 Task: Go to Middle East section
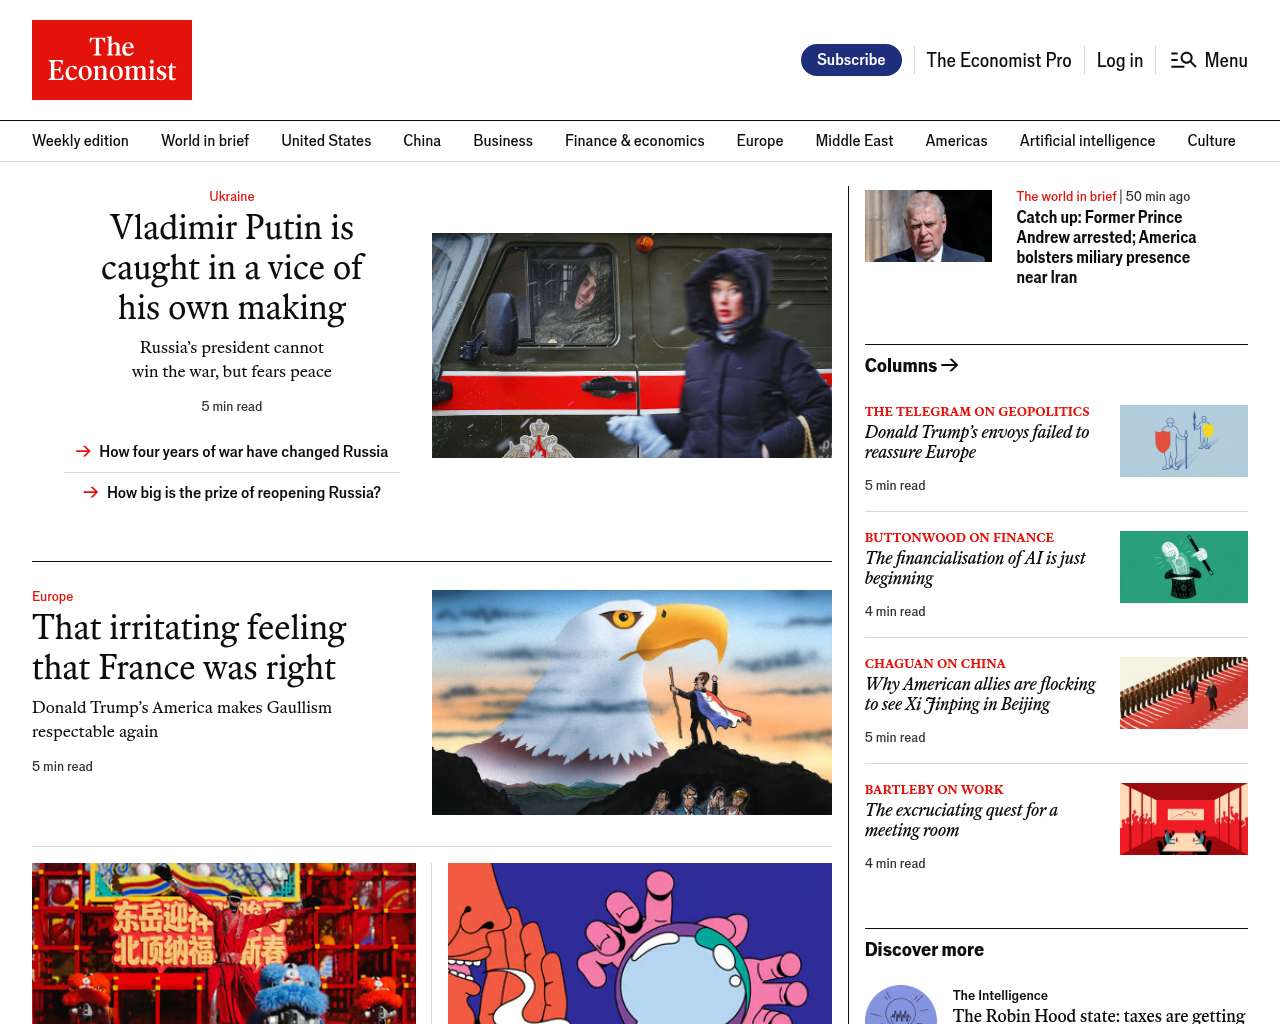(854, 141)
